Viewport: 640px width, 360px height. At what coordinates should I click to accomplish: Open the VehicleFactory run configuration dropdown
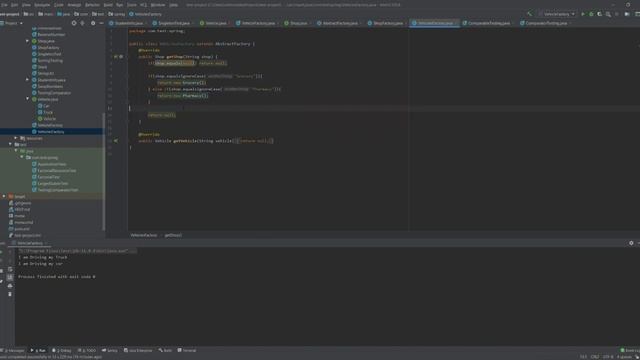557,14
